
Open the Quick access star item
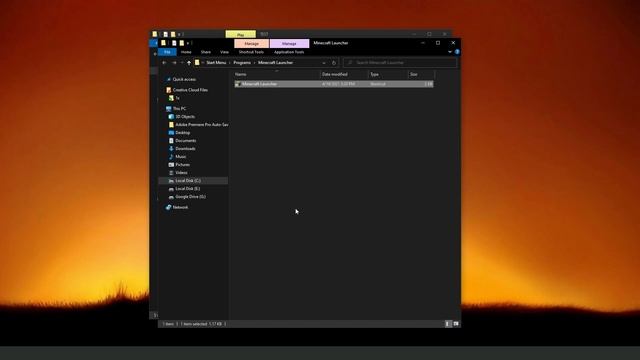pyautogui.click(x=181, y=79)
